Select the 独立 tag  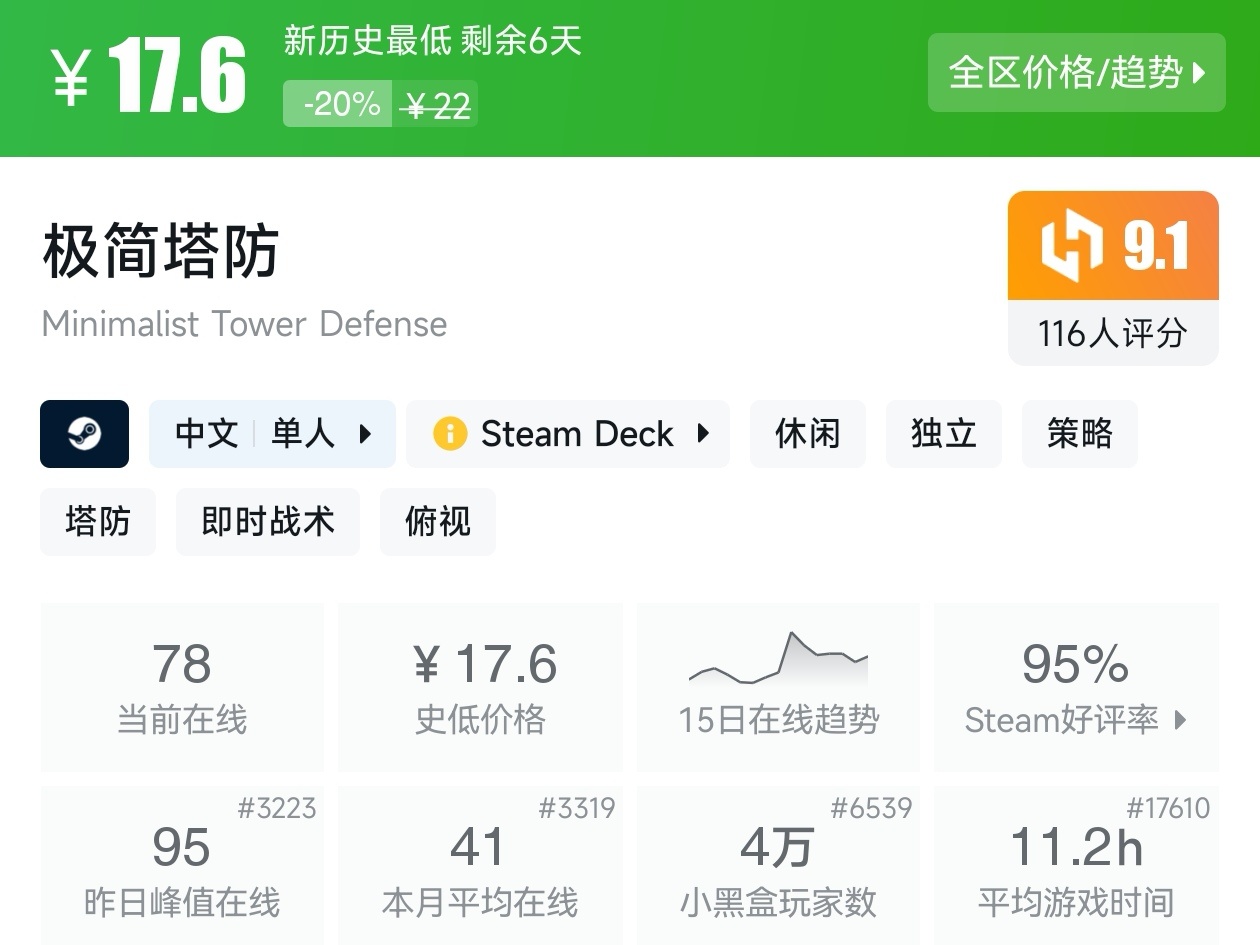[x=943, y=434]
